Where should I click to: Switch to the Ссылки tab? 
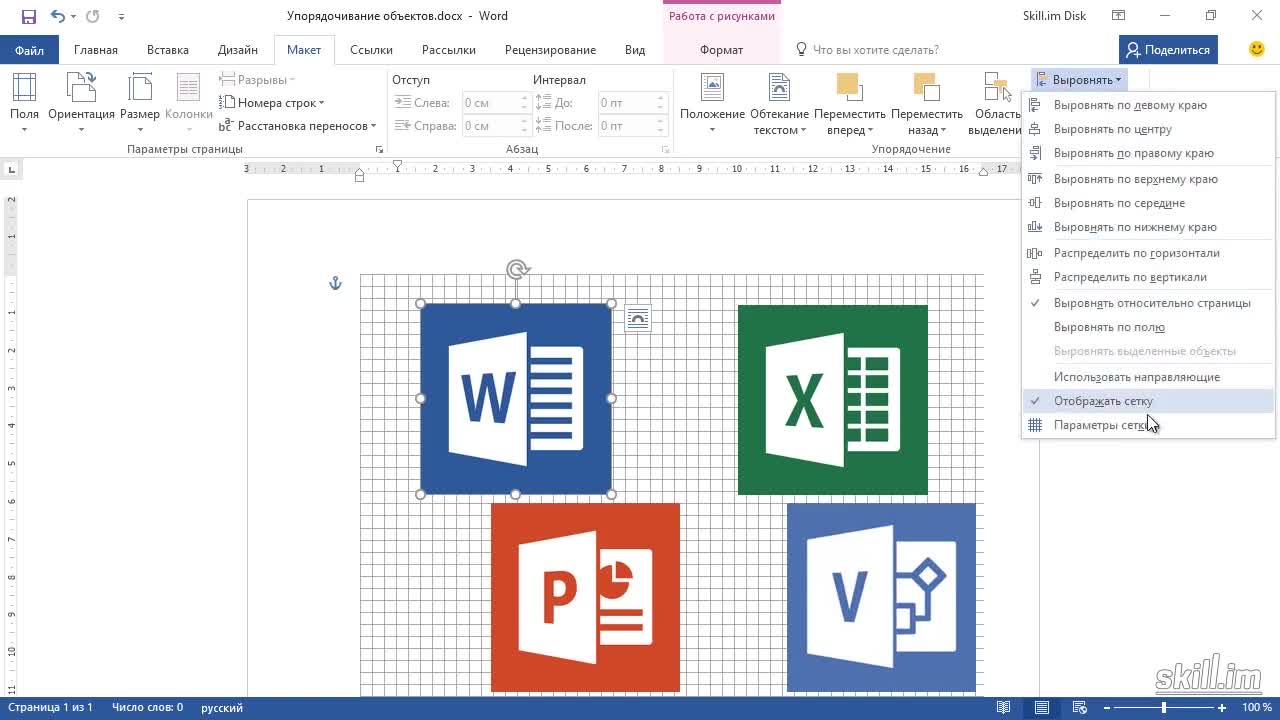point(371,50)
